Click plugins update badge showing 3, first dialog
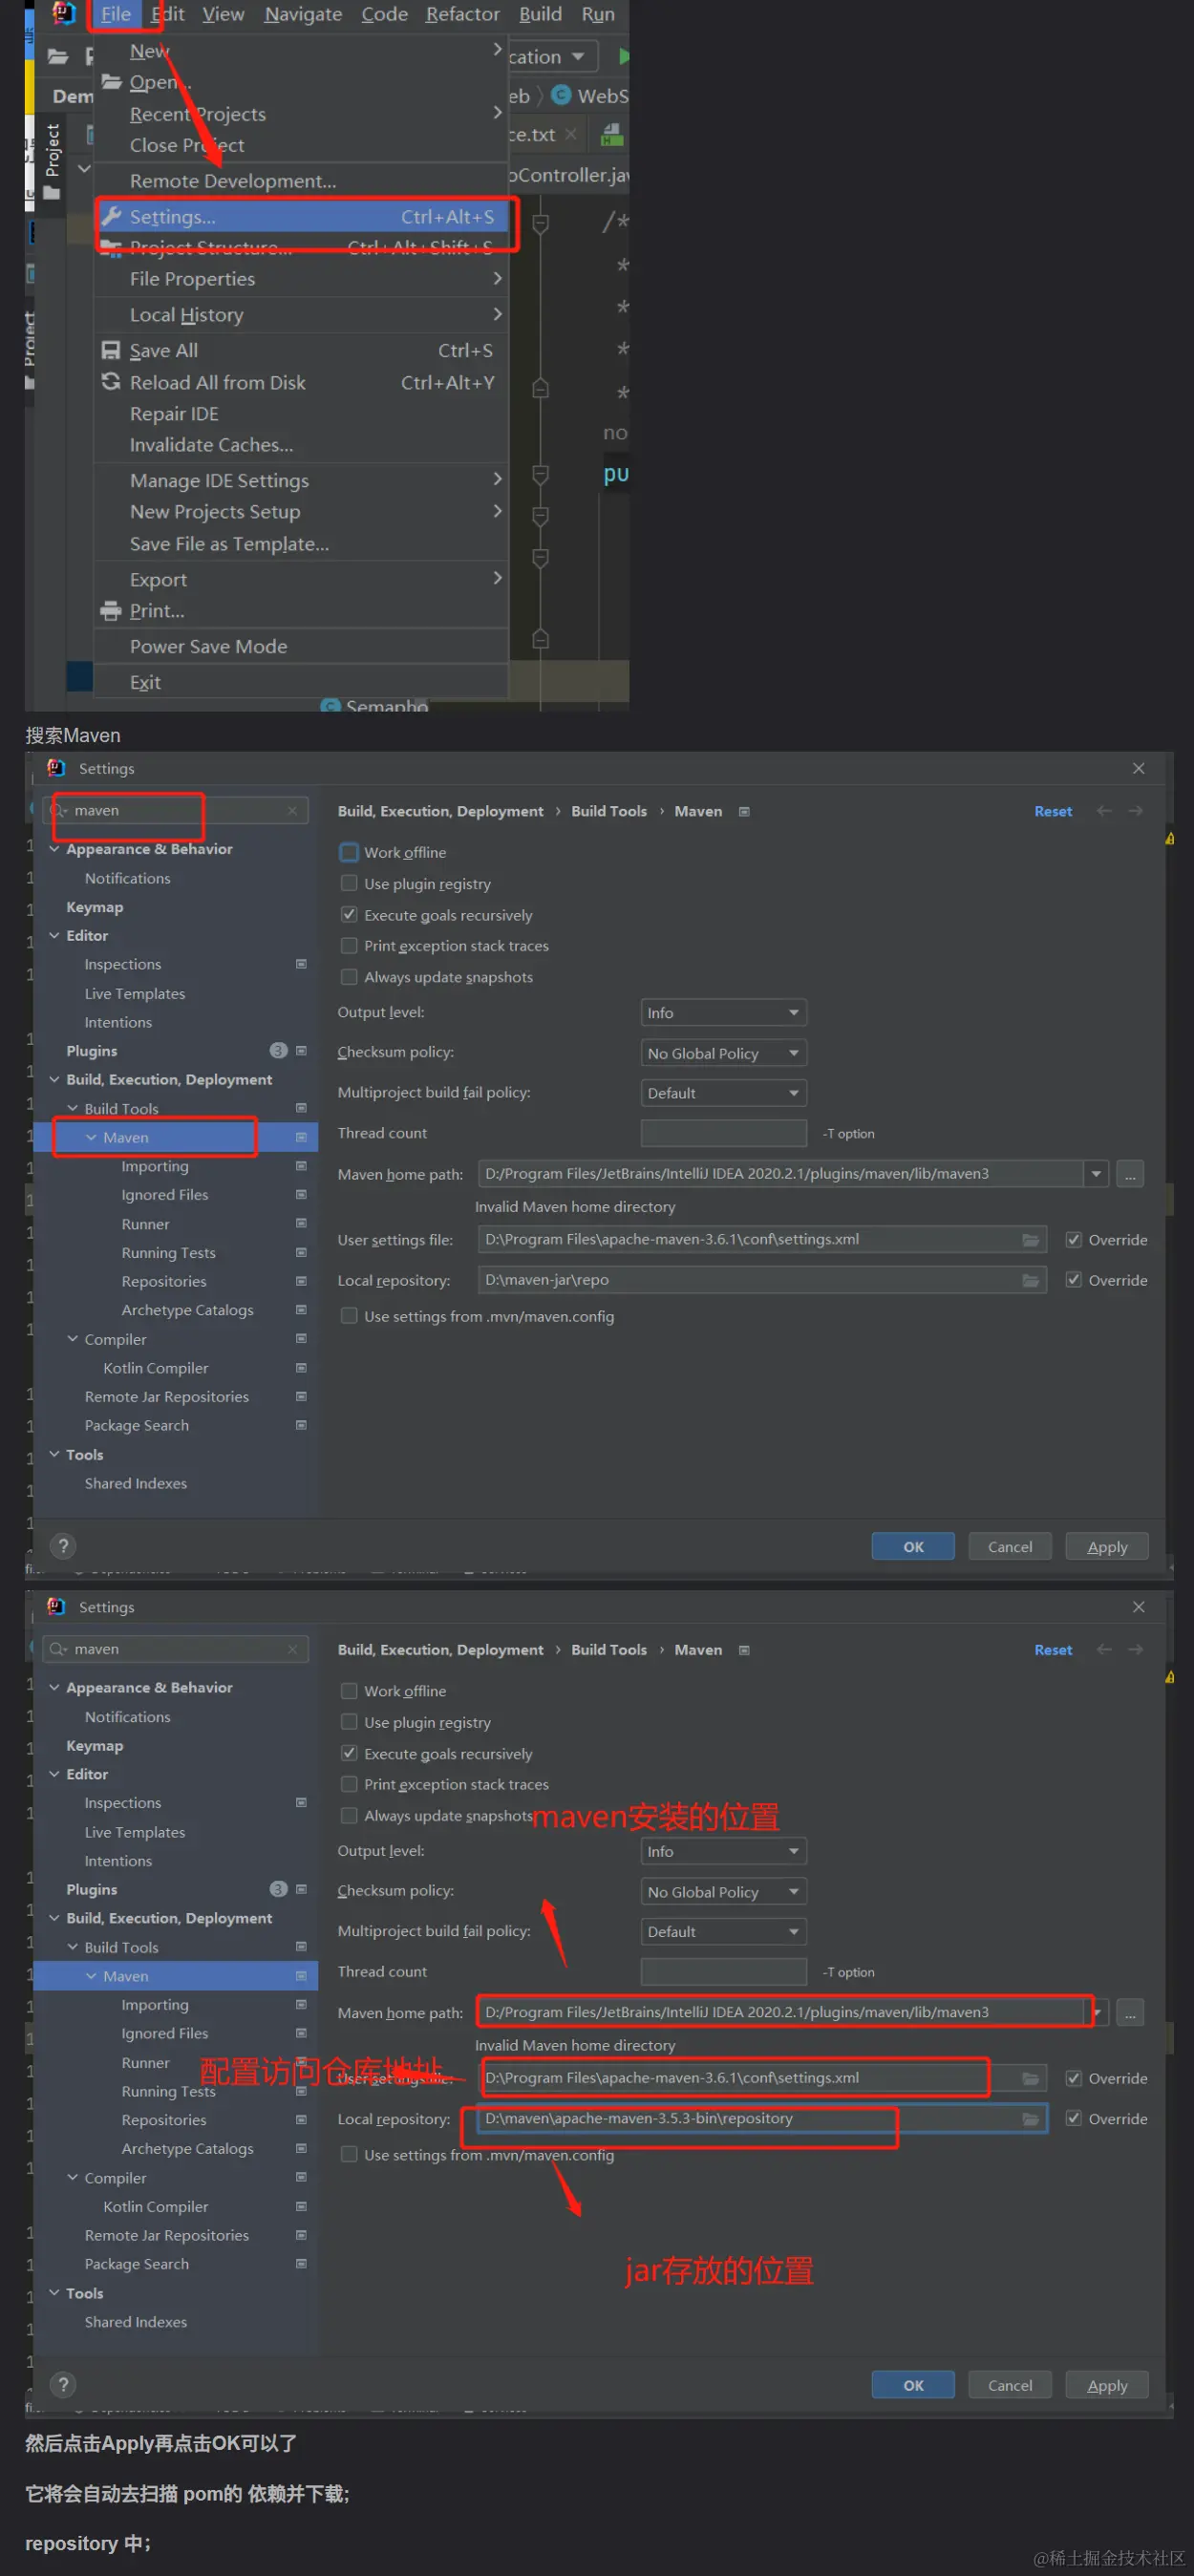The height and width of the screenshot is (2576, 1194). tap(278, 1051)
